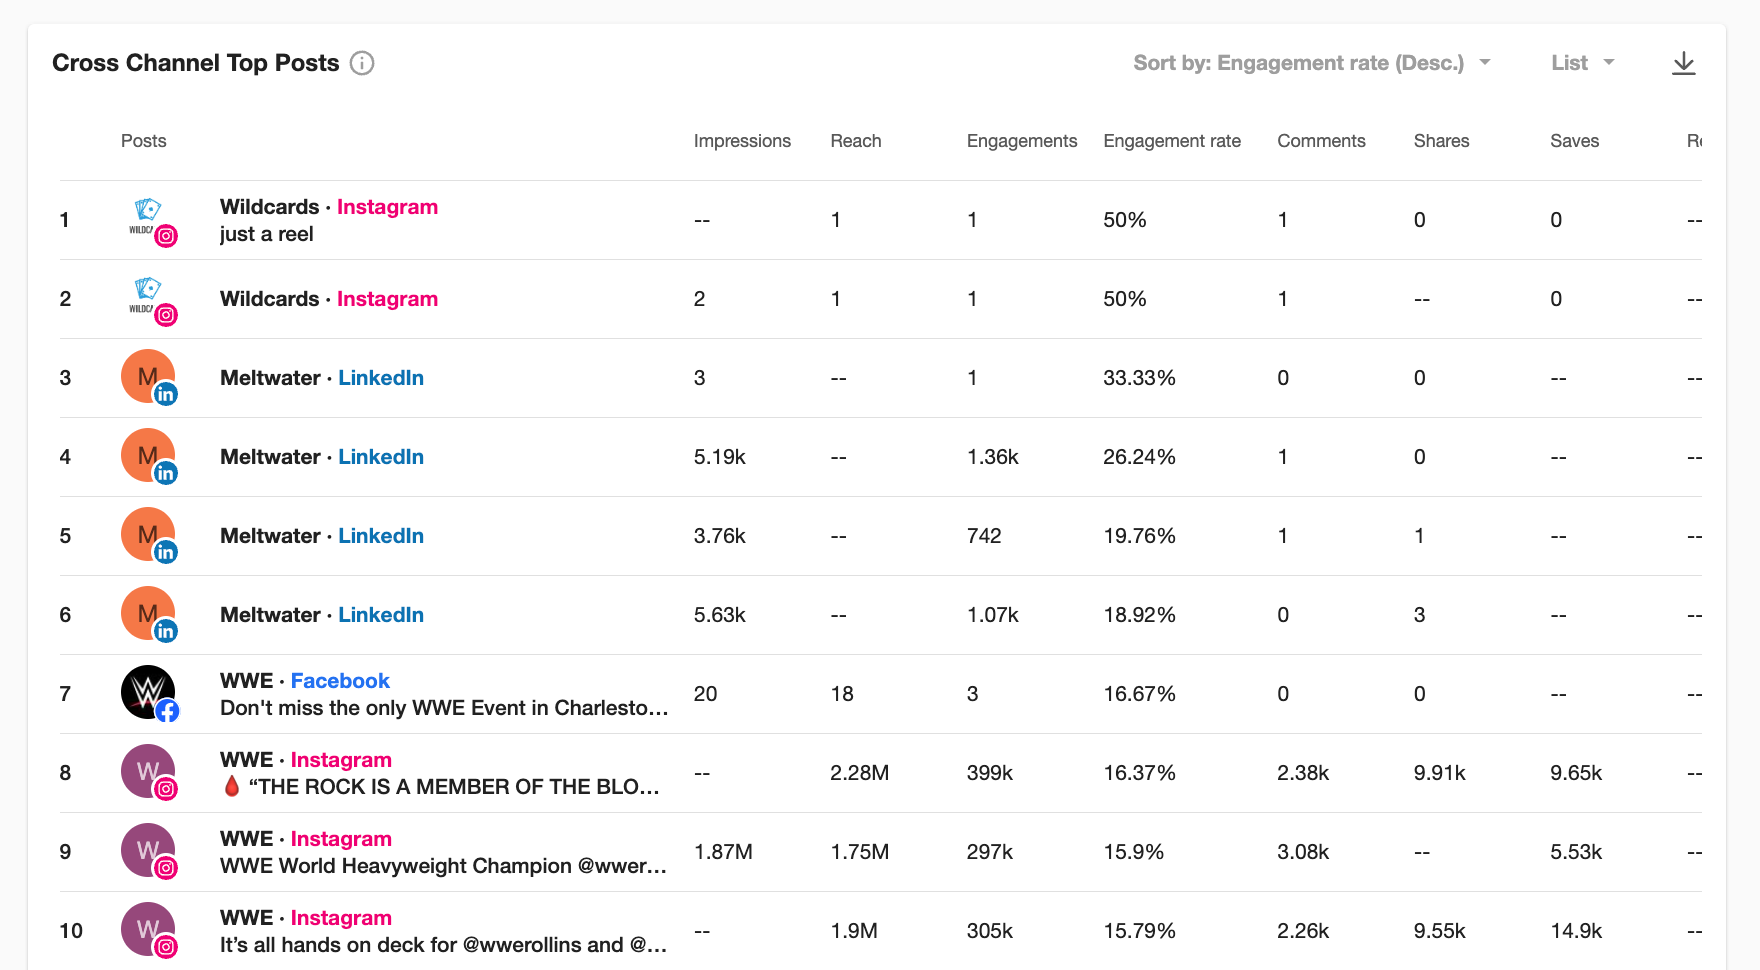
Task: Click the 1.75M reach value
Action: 860,852
